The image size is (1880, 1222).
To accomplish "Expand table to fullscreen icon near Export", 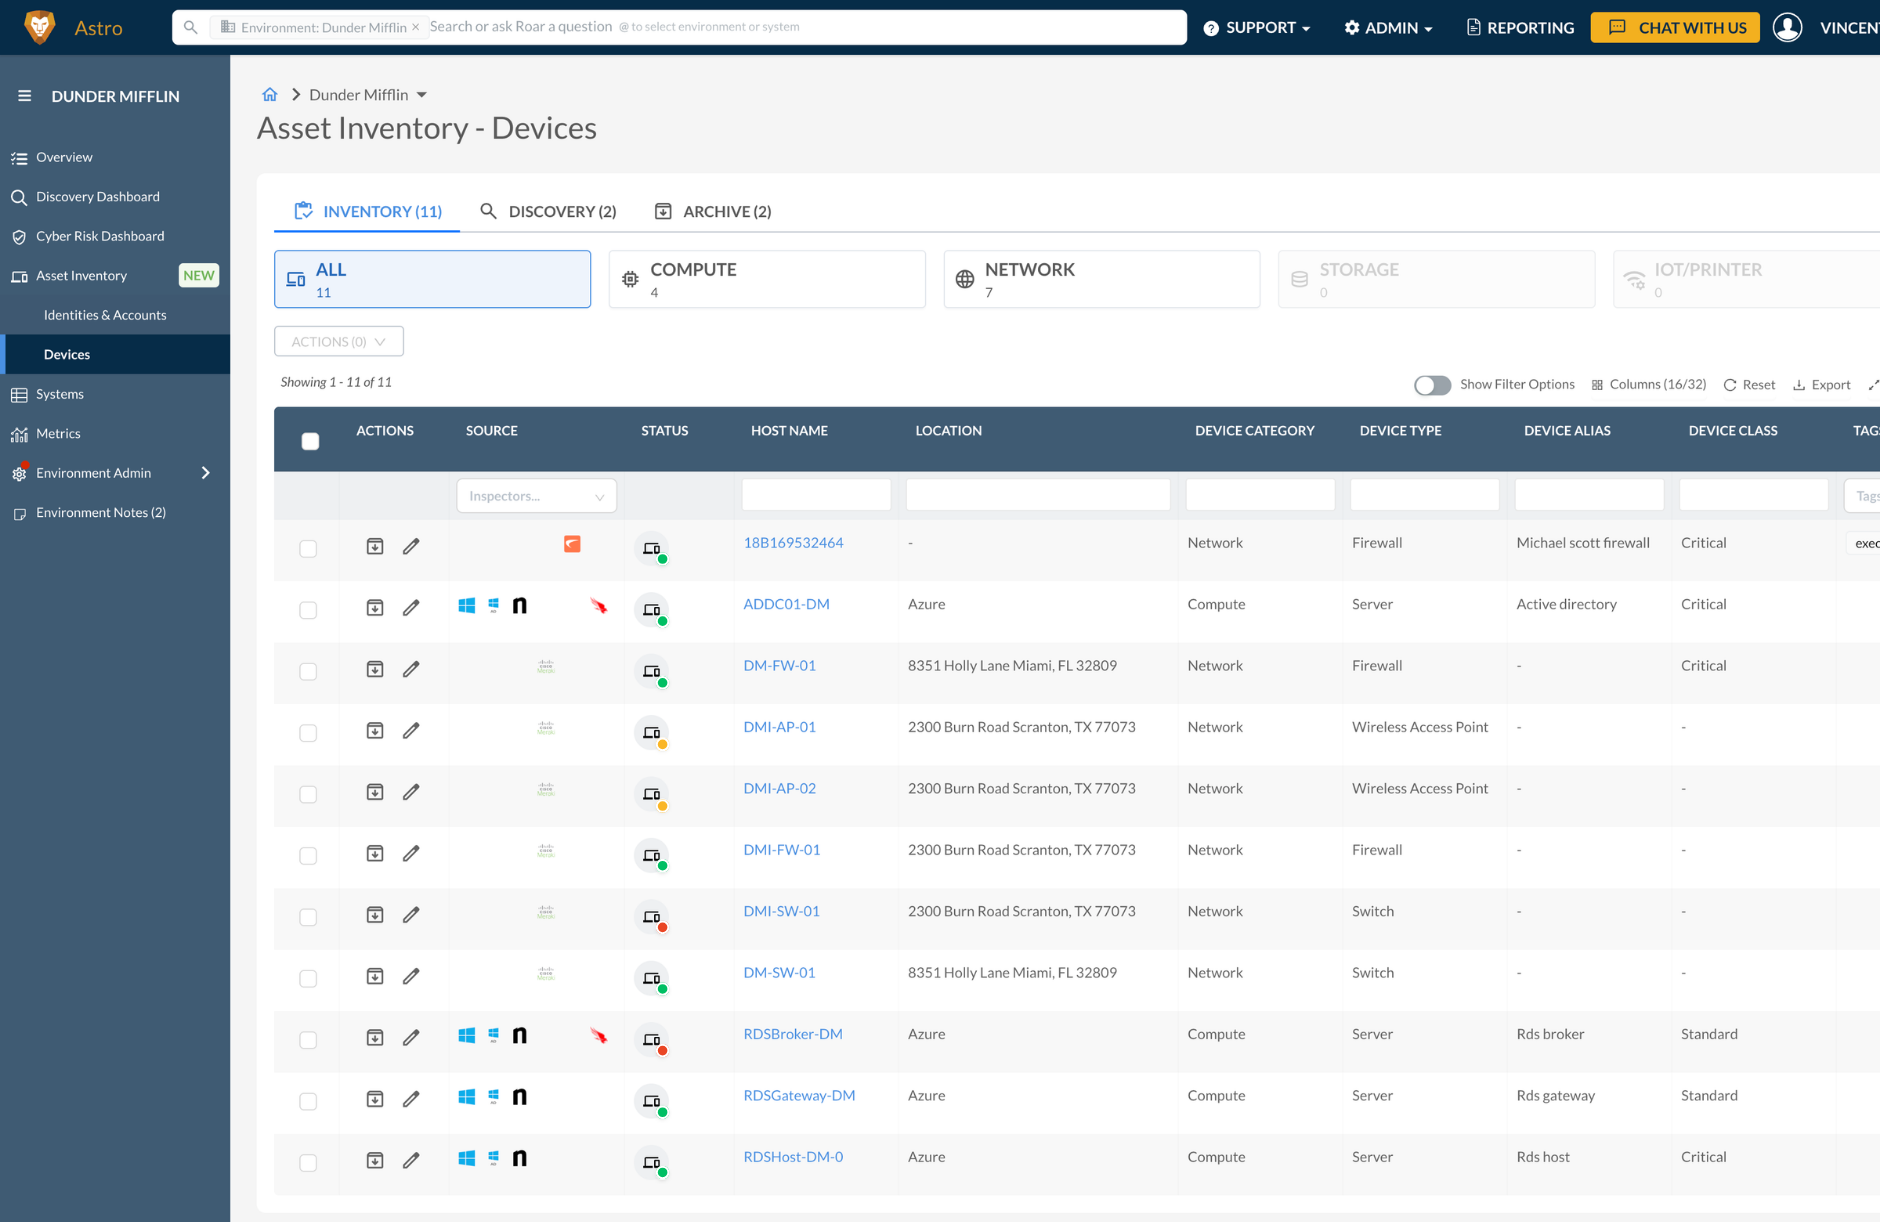I will (x=1873, y=385).
